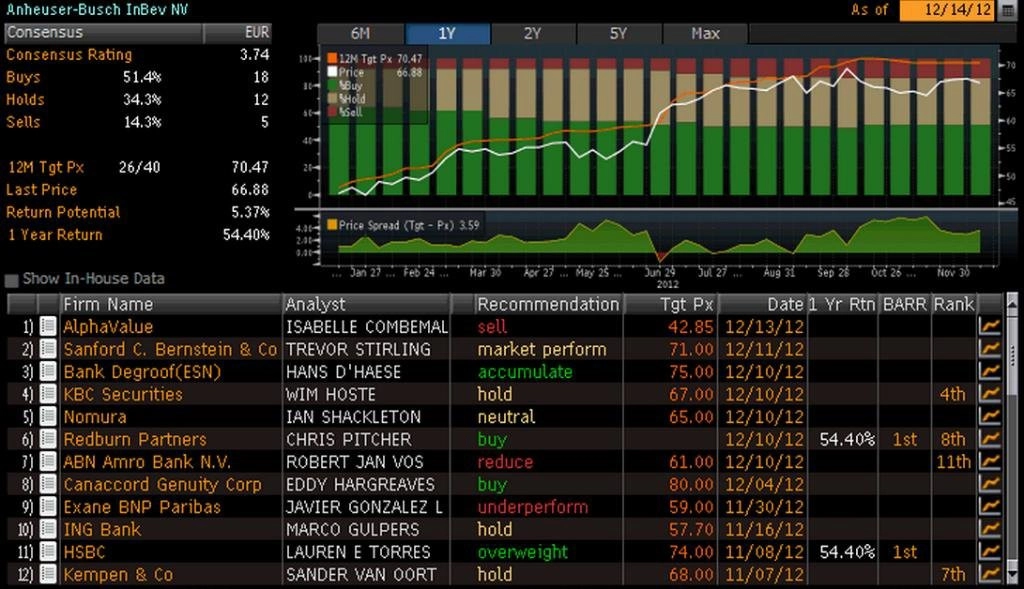Enable Show In-House Data checkbox

[x=11, y=280]
